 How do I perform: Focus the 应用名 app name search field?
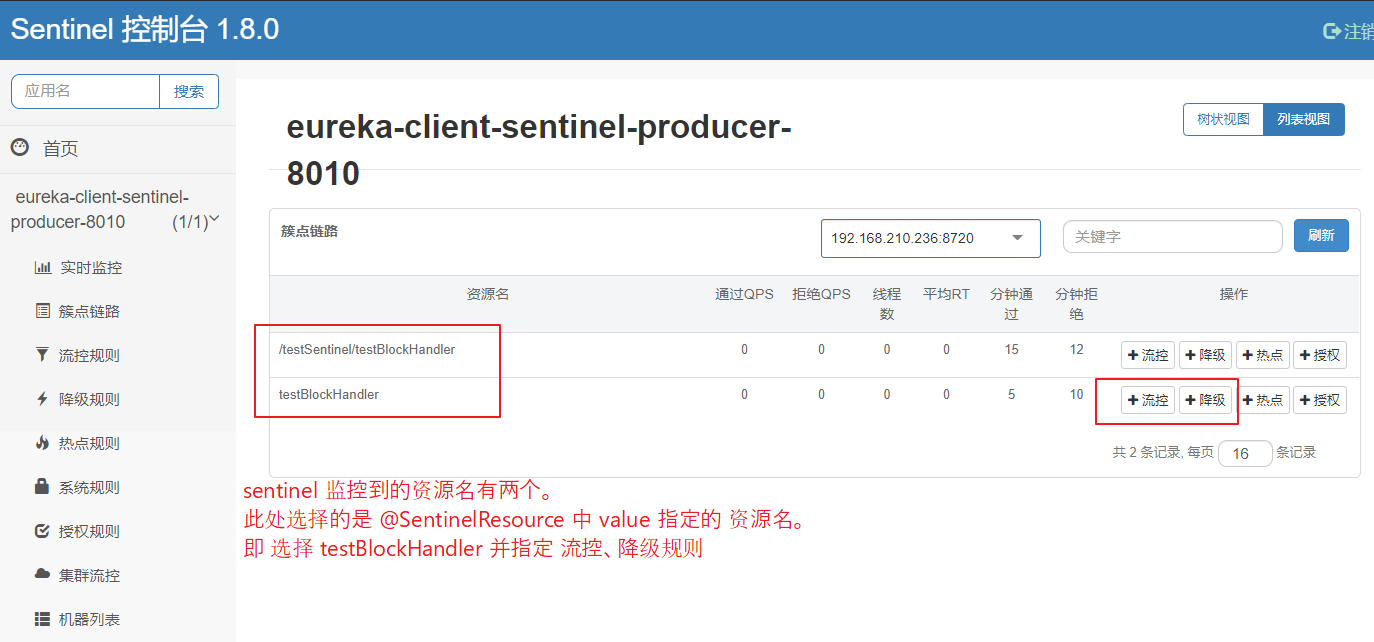coord(86,91)
